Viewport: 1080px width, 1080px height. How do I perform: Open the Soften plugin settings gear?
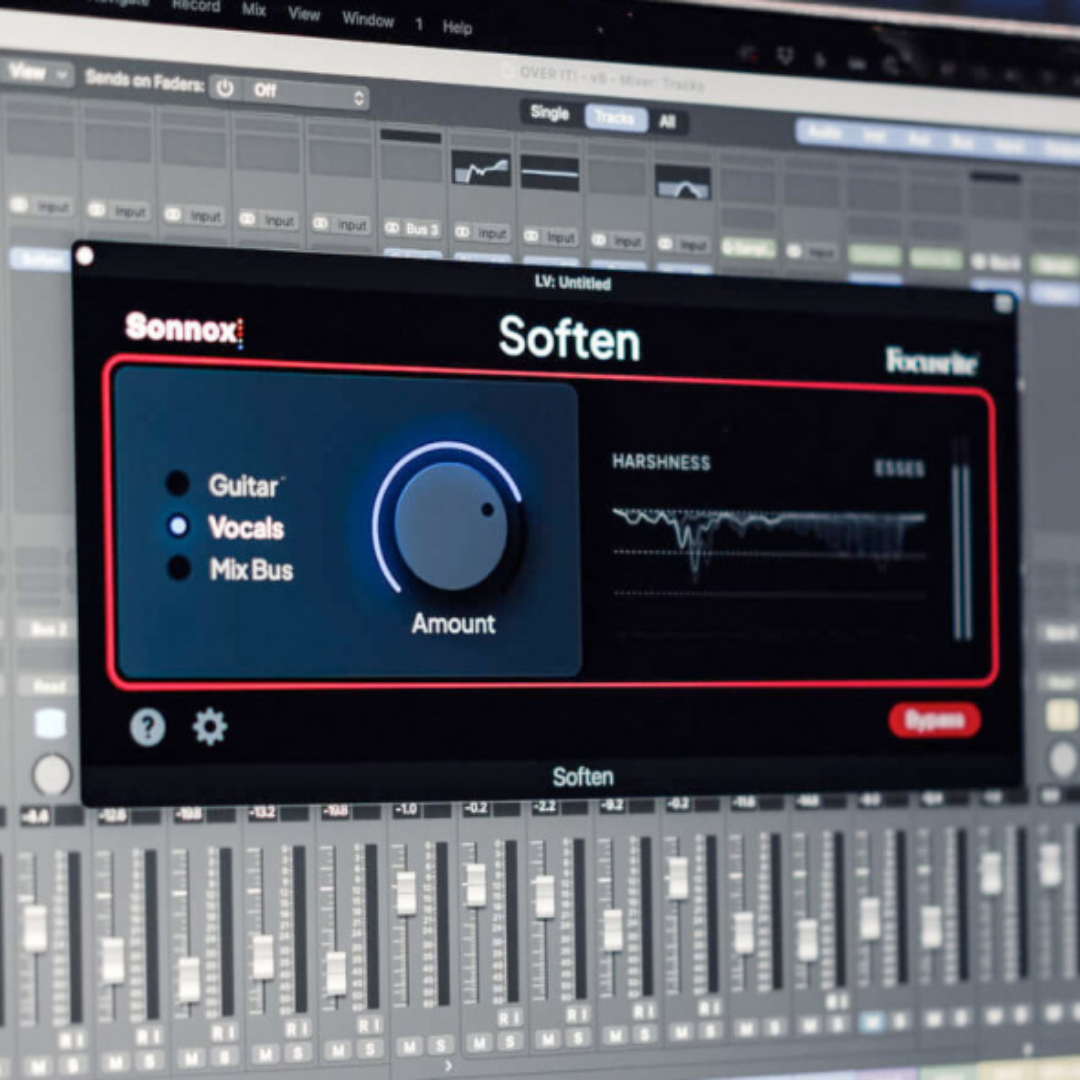point(211,728)
